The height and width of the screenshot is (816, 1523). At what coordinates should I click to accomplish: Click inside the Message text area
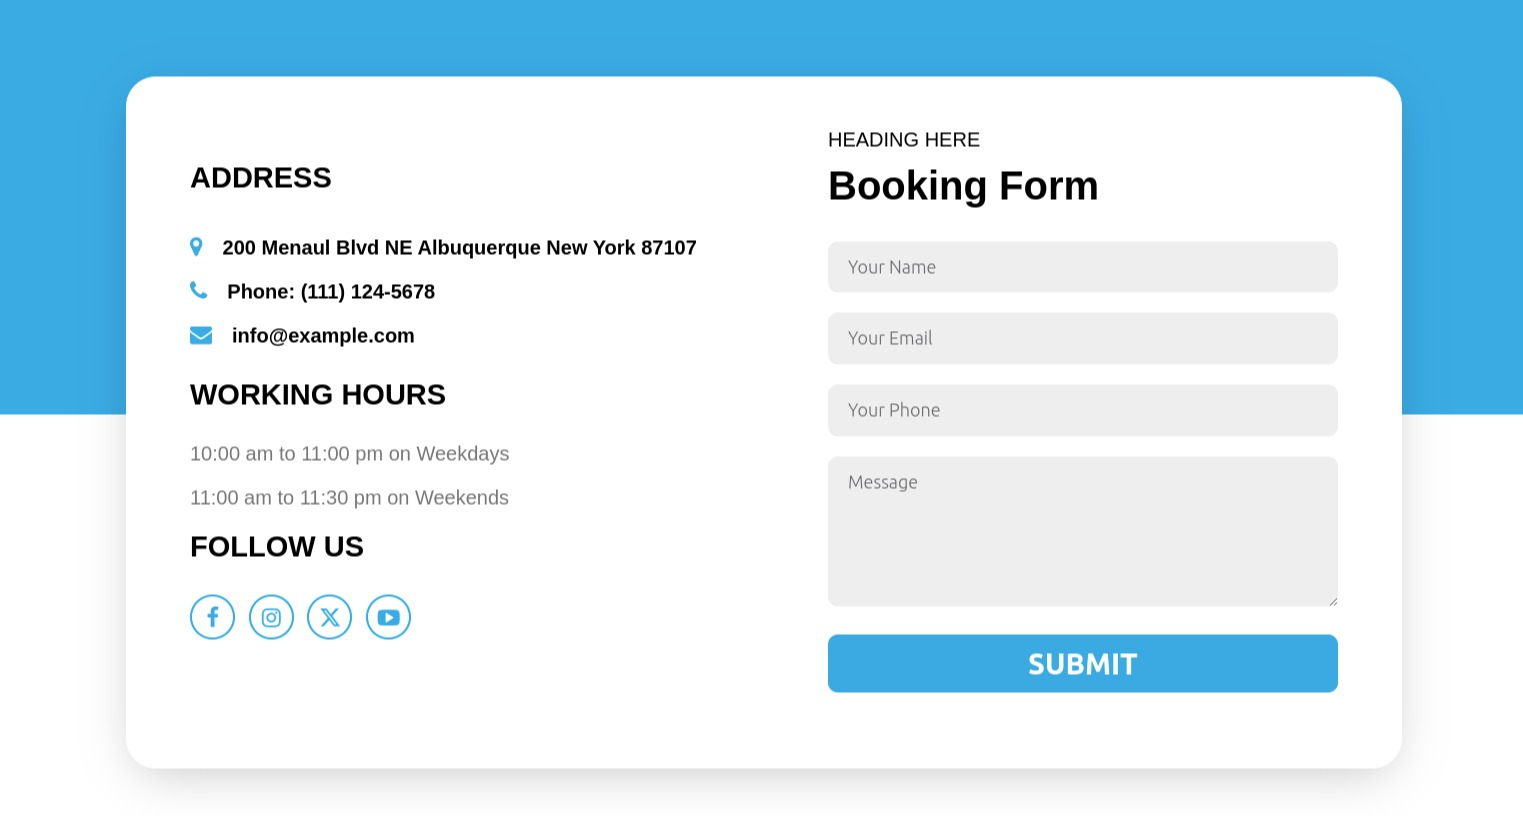tap(1082, 531)
